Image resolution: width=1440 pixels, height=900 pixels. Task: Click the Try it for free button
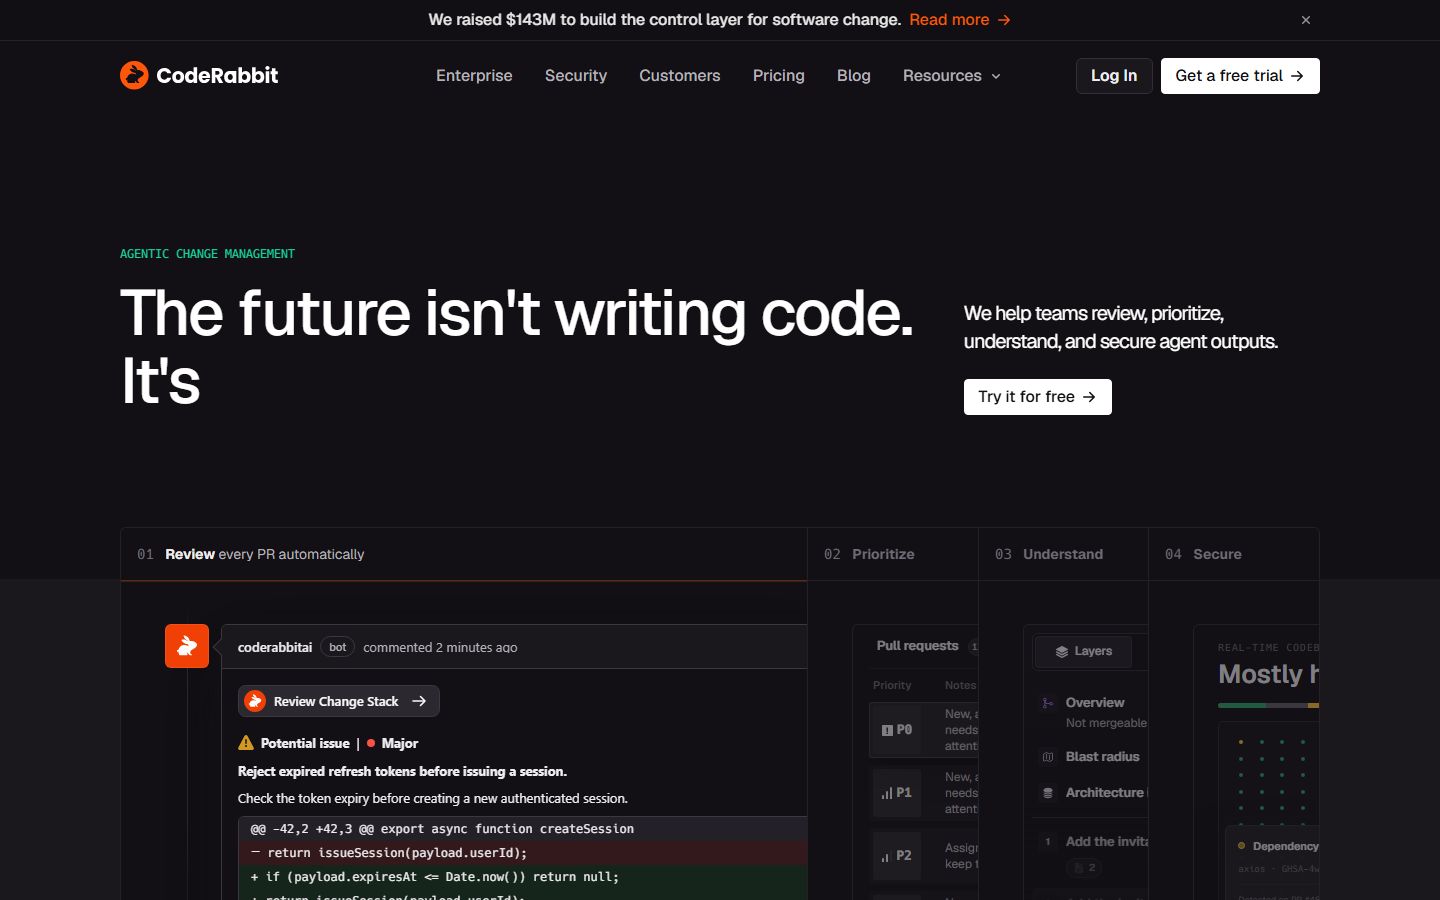click(1037, 397)
